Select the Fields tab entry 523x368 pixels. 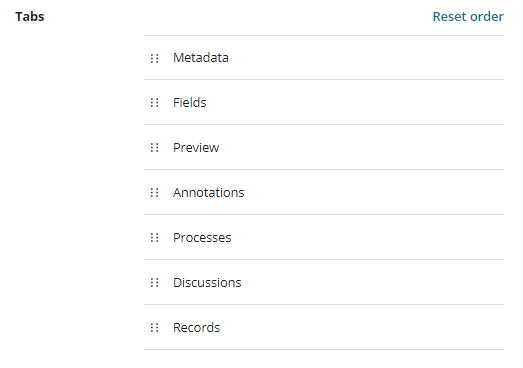coord(189,103)
